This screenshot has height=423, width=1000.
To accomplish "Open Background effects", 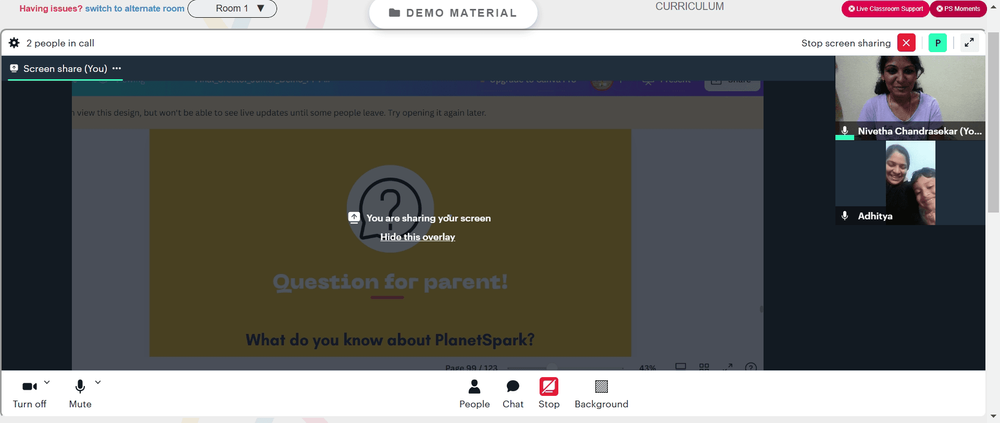I will click(601, 394).
